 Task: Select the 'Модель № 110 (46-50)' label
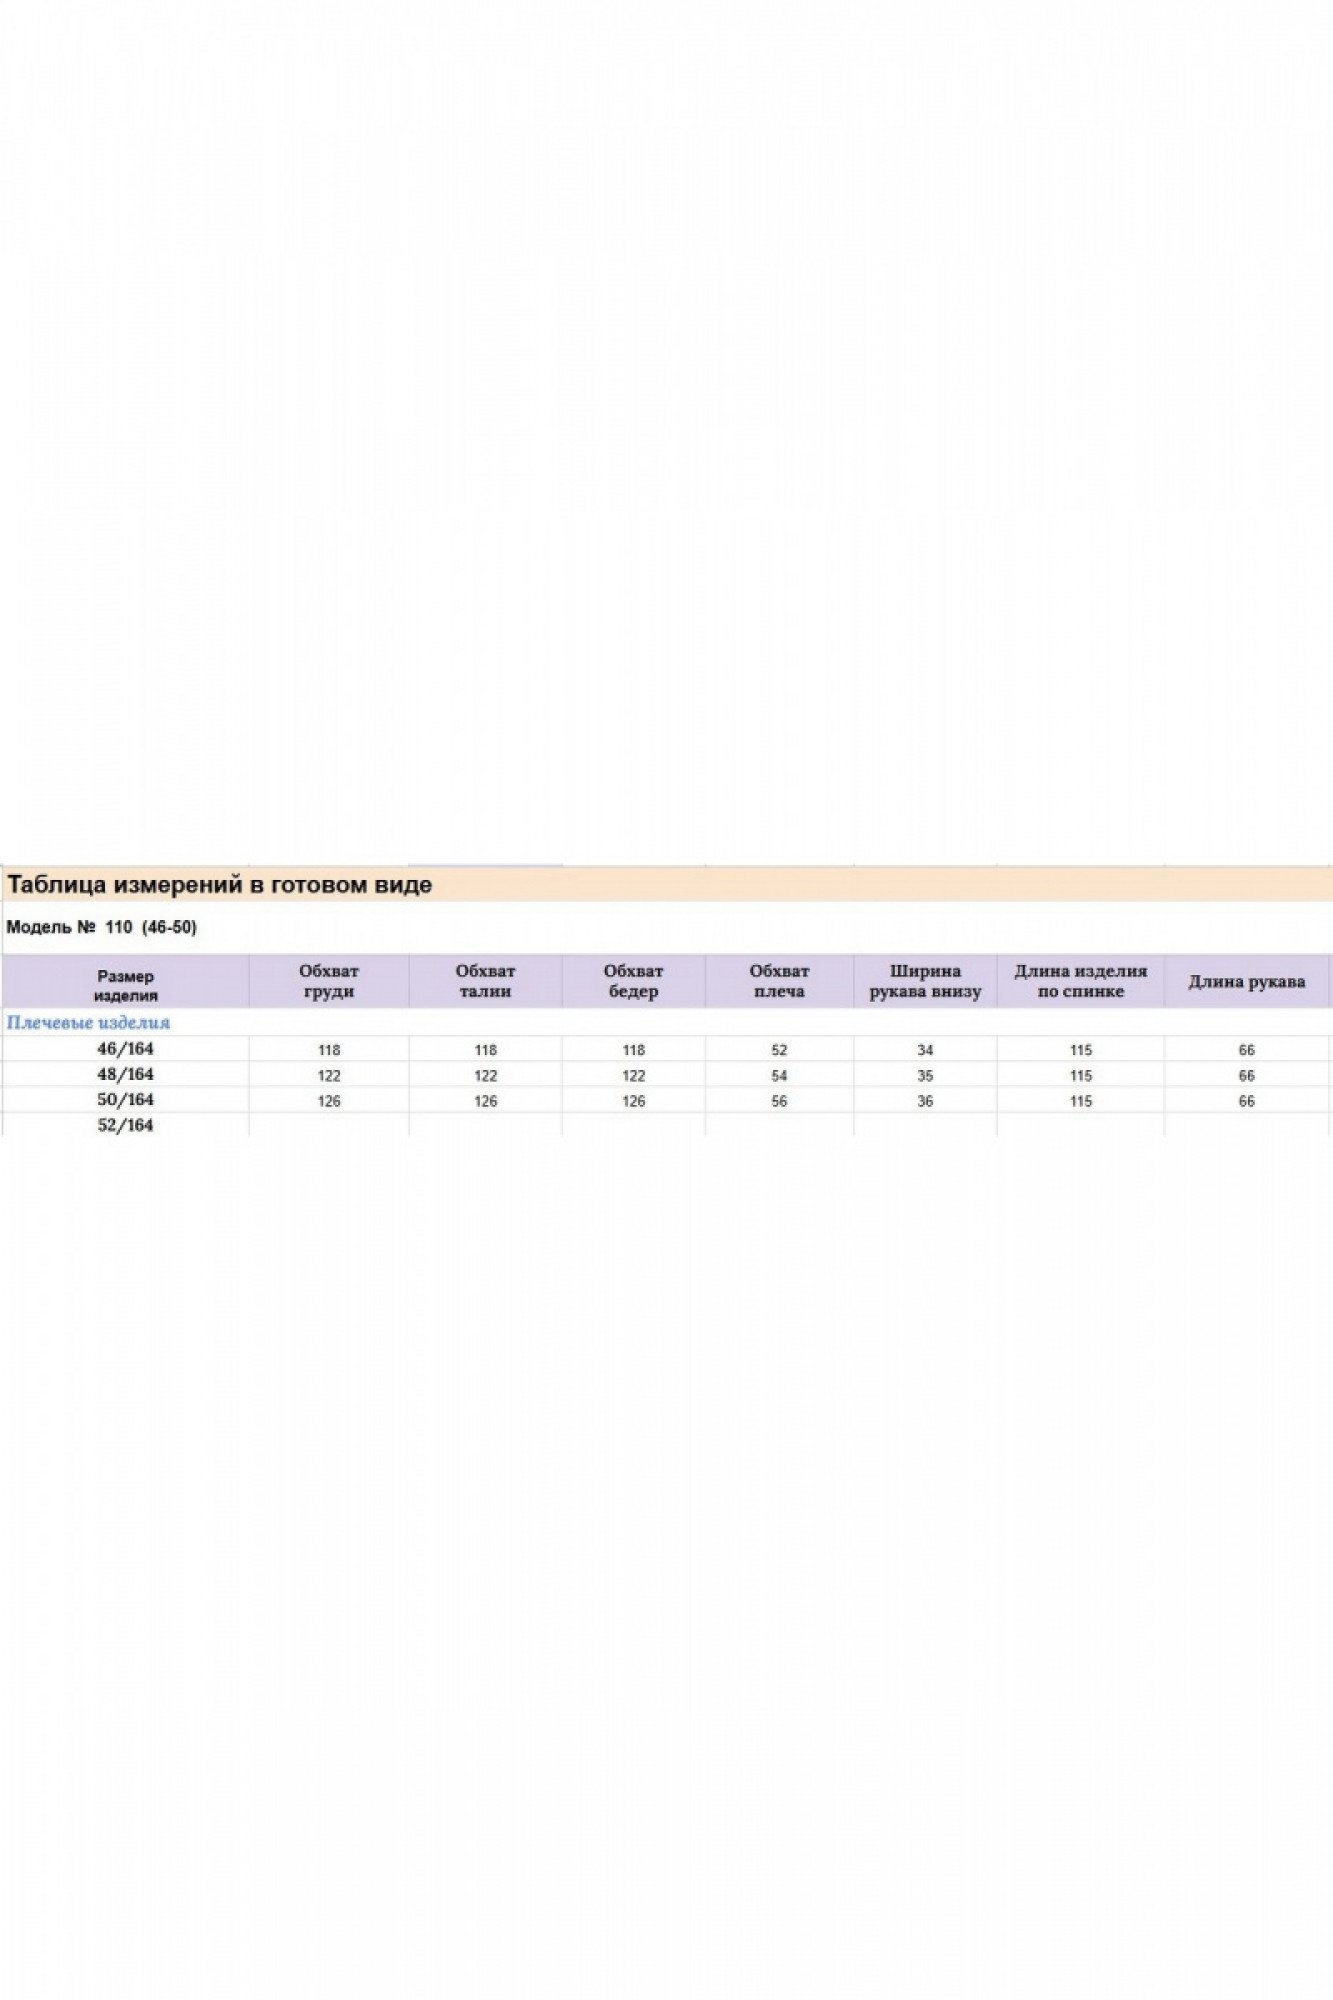pyautogui.click(x=102, y=927)
